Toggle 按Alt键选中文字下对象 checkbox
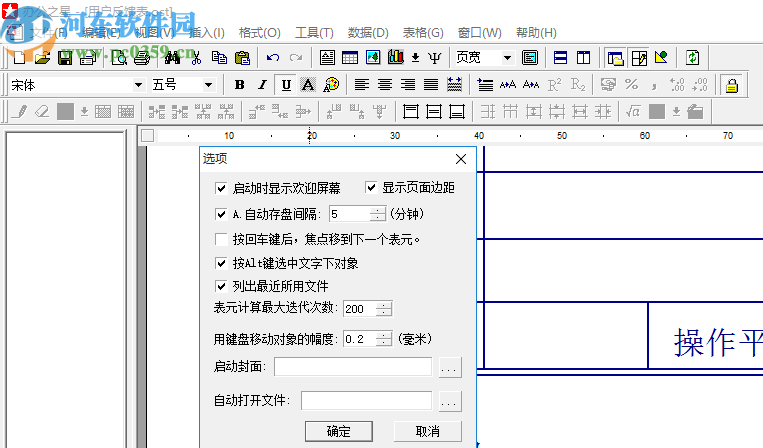The image size is (763, 448). [x=221, y=263]
